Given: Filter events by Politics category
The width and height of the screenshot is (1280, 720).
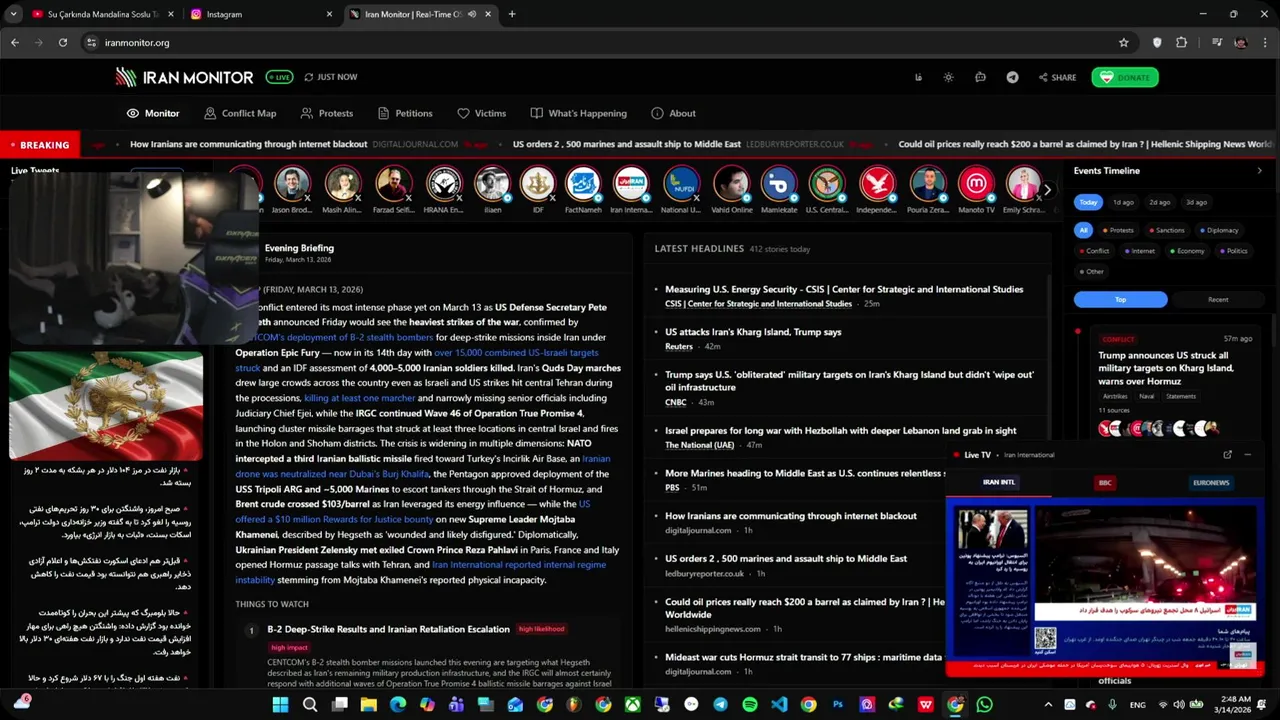Looking at the screenshot, I should click(x=1233, y=251).
